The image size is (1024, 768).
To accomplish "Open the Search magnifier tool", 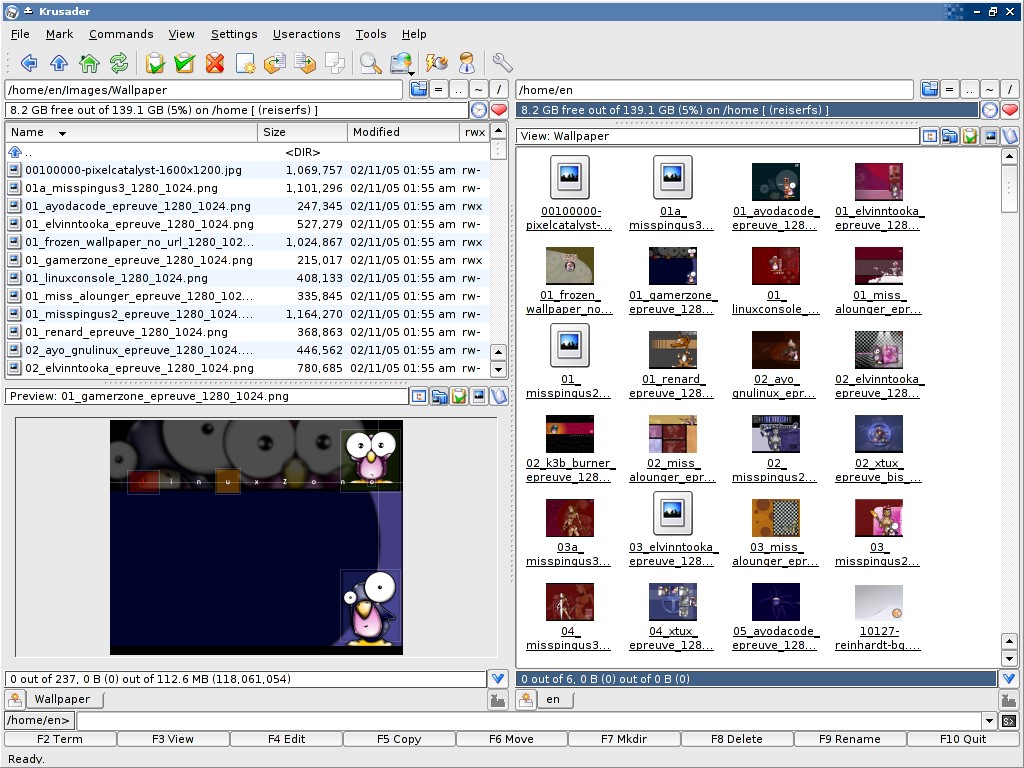I will (370, 63).
